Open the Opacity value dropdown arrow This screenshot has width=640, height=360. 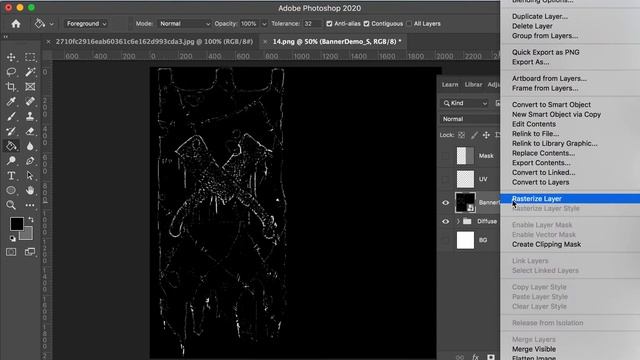click(x=264, y=24)
